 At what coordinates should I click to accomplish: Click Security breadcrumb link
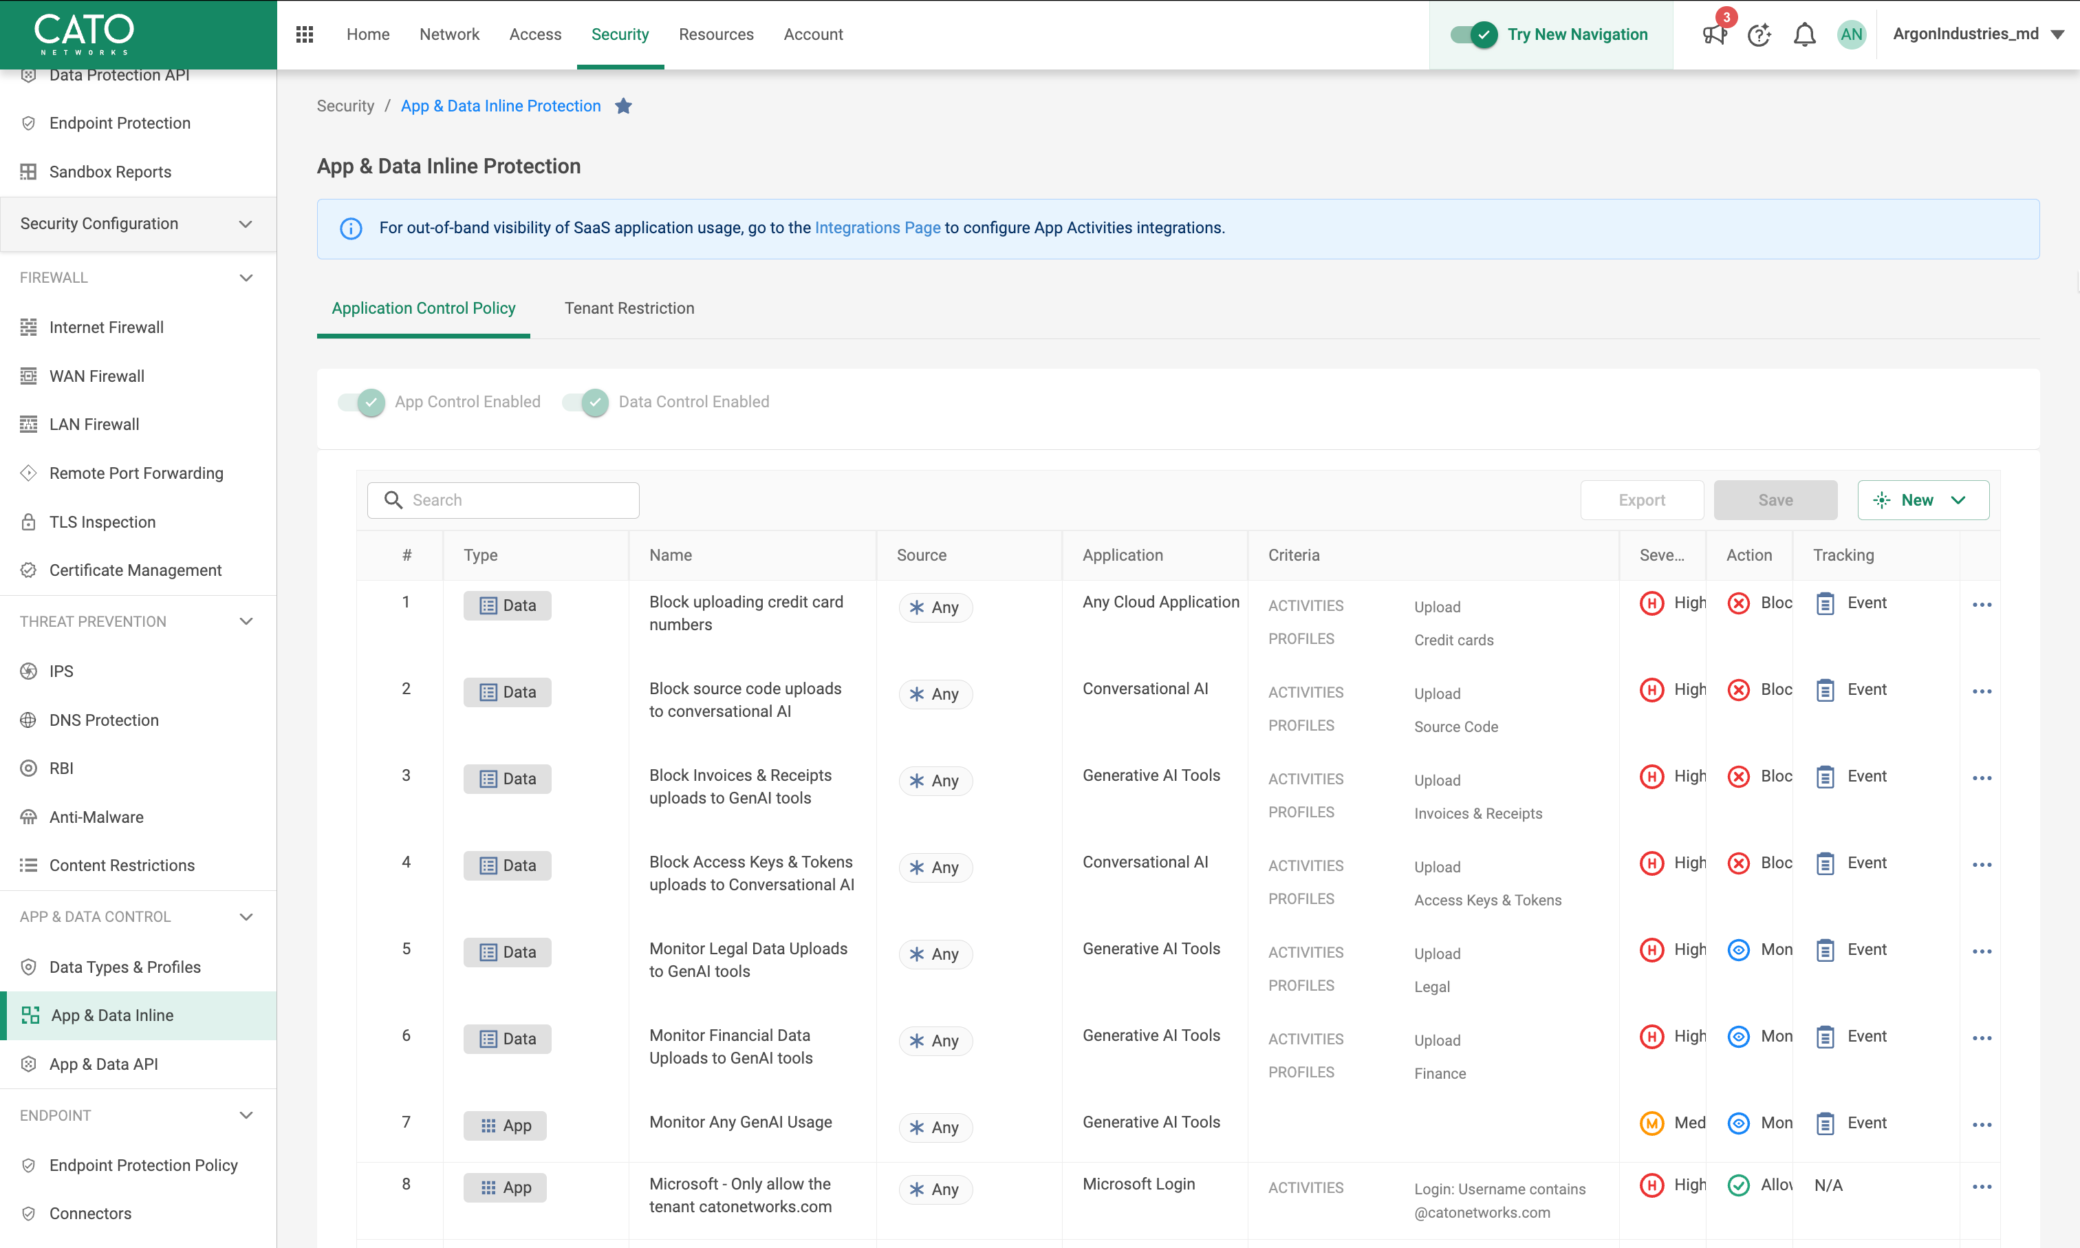(x=345, y=106)
